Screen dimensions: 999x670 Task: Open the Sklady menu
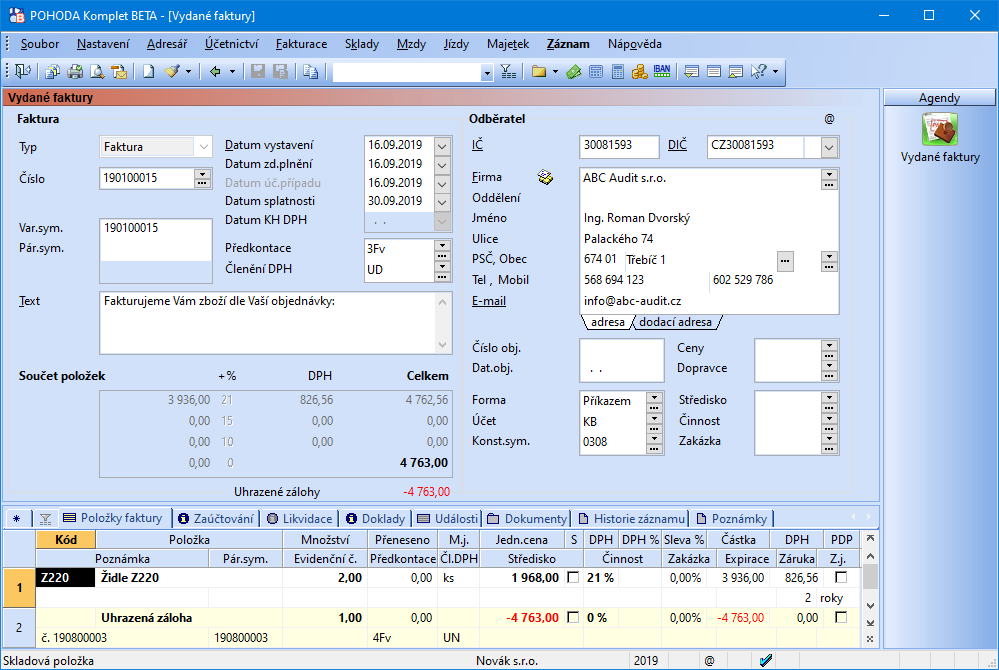pyautogui.click(x=362, y=44)
